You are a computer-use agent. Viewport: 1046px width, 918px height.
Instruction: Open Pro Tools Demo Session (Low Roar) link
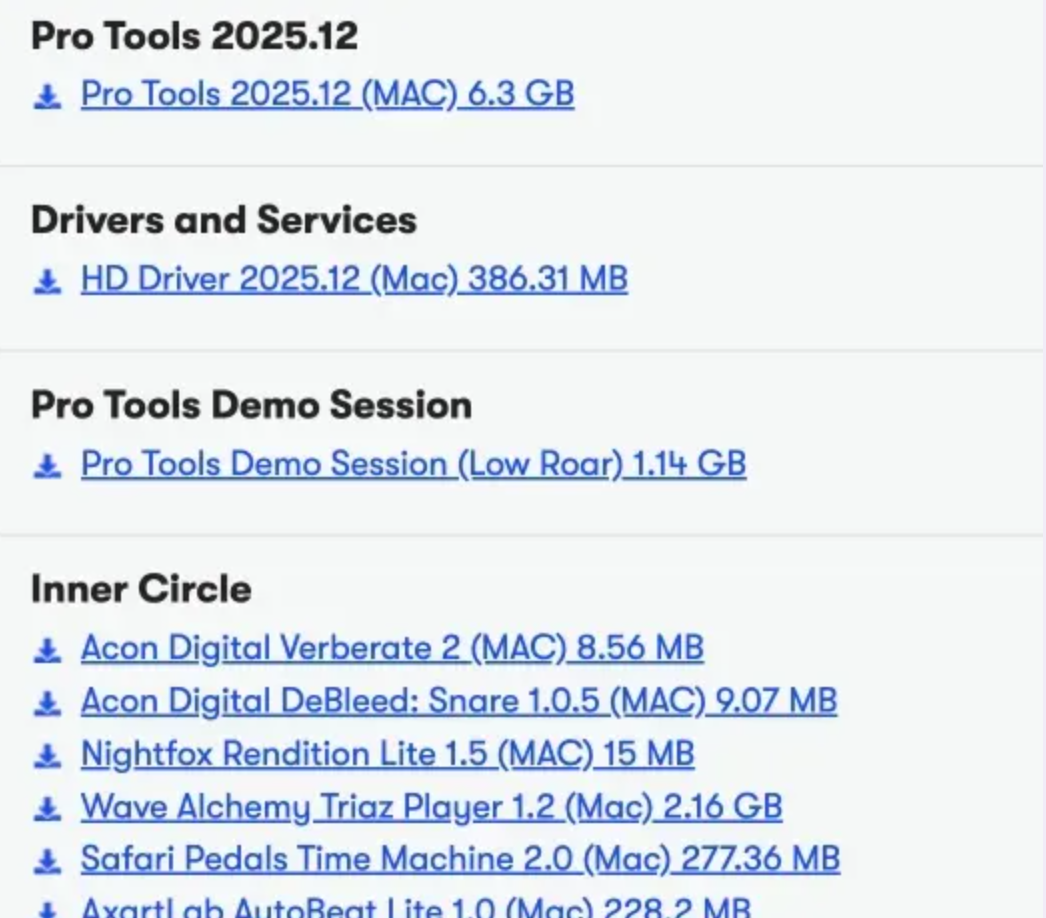(413, 464)
